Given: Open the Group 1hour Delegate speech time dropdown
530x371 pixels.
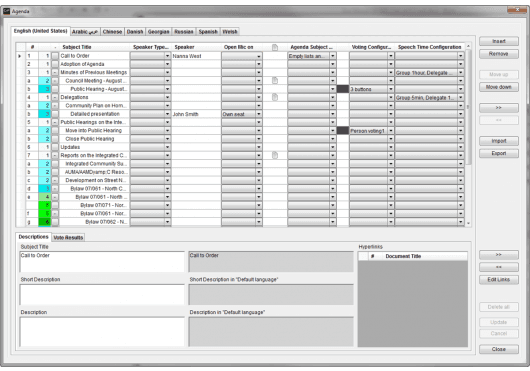Looking at the screenshot, I should (461, 72).
